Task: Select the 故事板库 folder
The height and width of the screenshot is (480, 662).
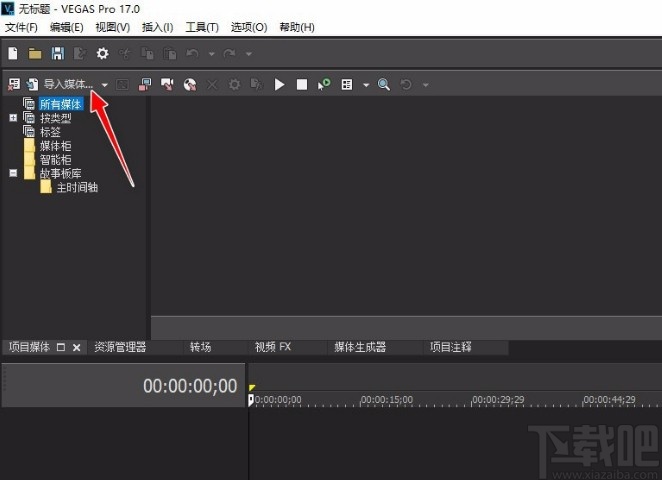Action: click(x=61, y=173)
